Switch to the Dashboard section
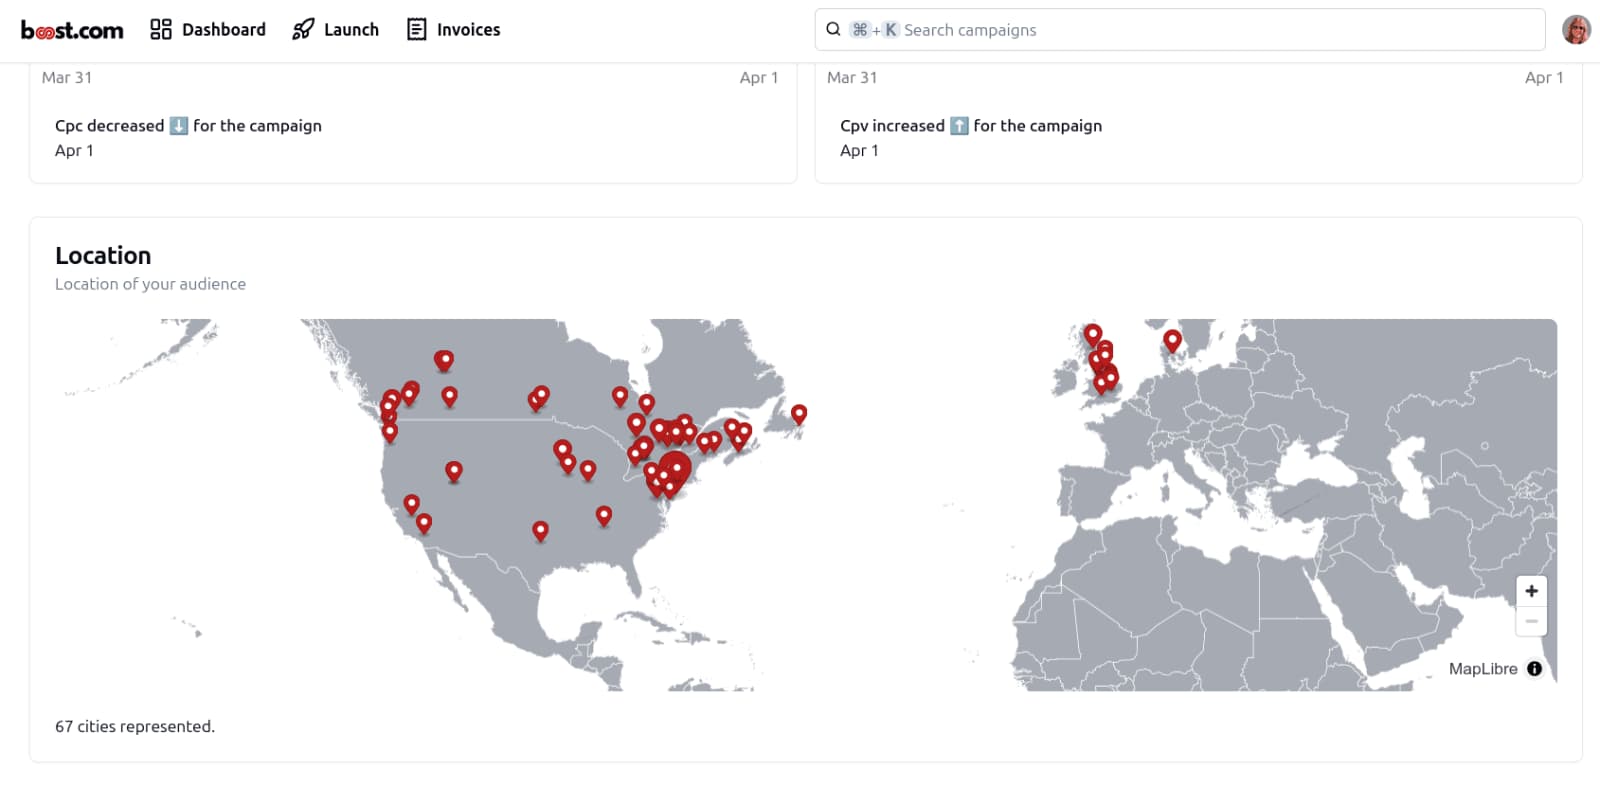Image resolution: width=1600 pixels, height=800 pixels. (x=222, y=29)
